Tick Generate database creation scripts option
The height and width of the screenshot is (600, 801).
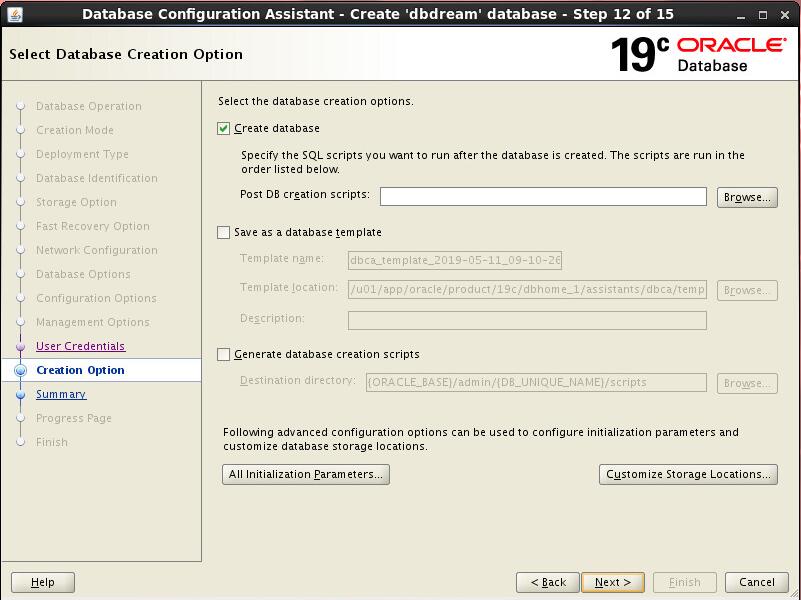[x=224, y=355]
